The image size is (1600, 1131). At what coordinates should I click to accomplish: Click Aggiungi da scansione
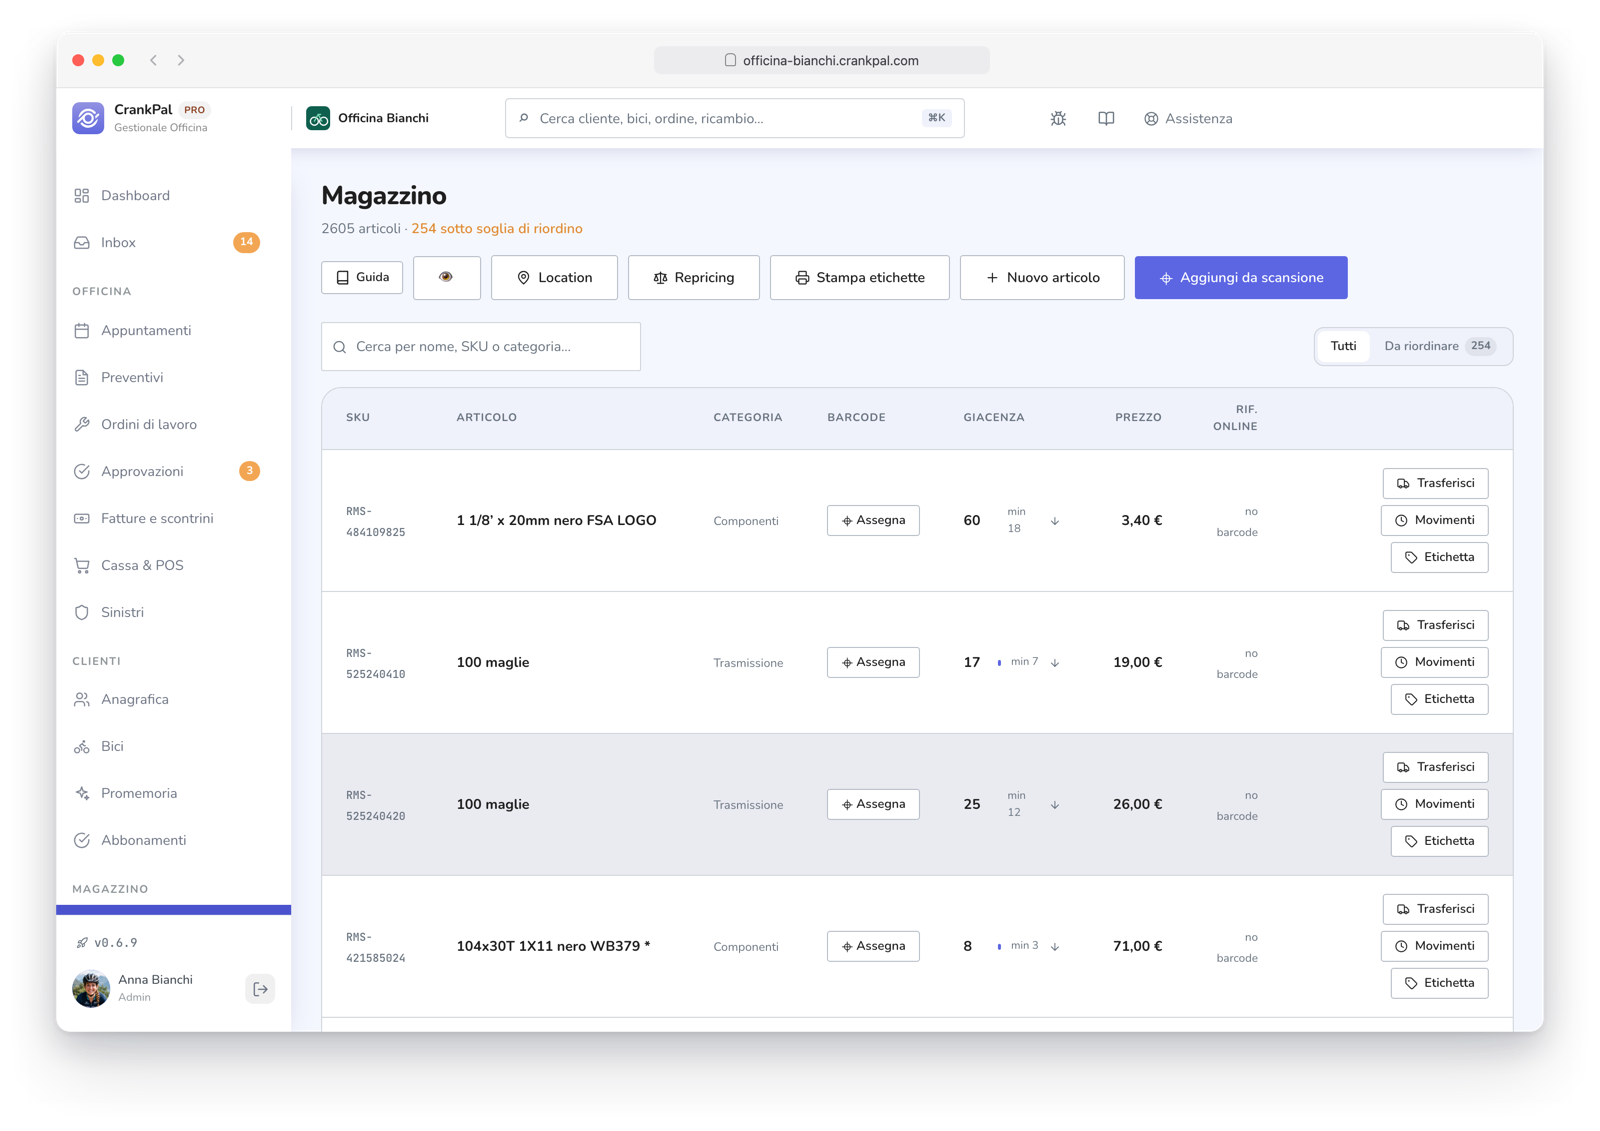tap(1241, 277)
